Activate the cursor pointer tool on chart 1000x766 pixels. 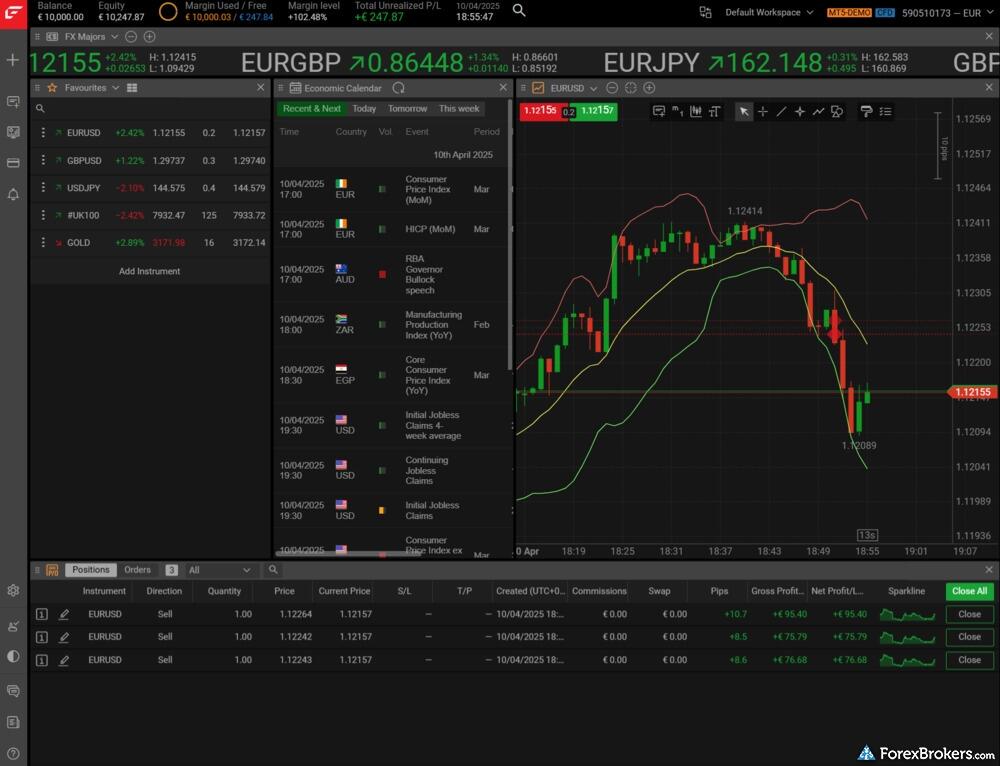point(744,112)
